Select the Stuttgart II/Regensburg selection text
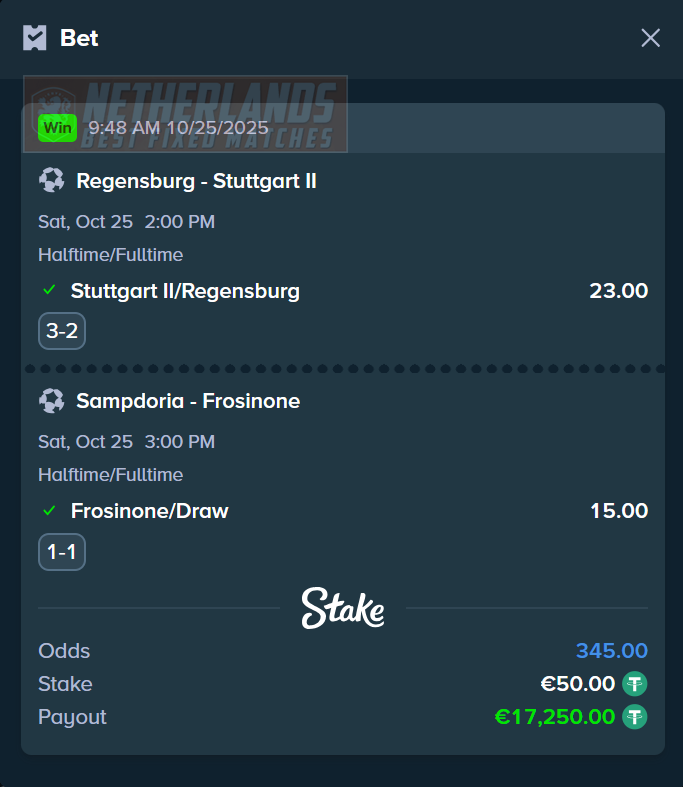The image size is (683, 787). pyautogui.click(x=185, y=291)
